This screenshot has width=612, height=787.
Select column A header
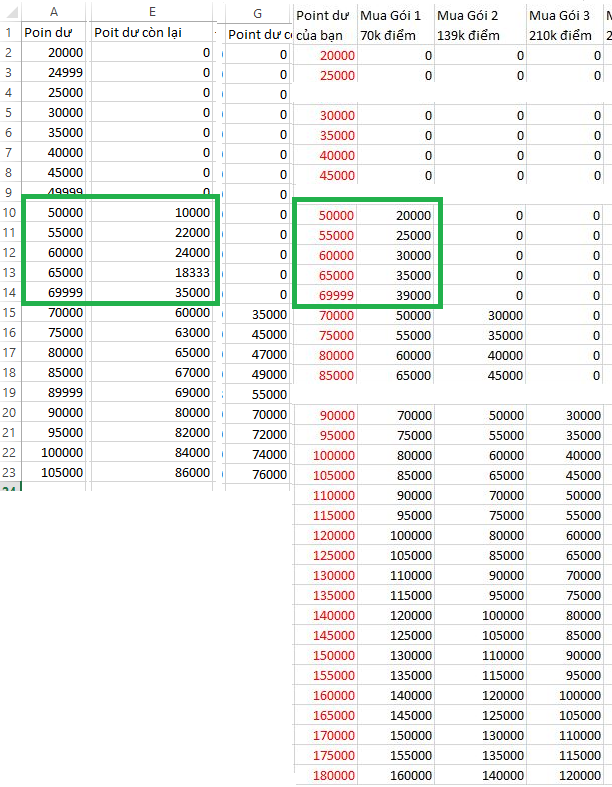click(54, 12)
